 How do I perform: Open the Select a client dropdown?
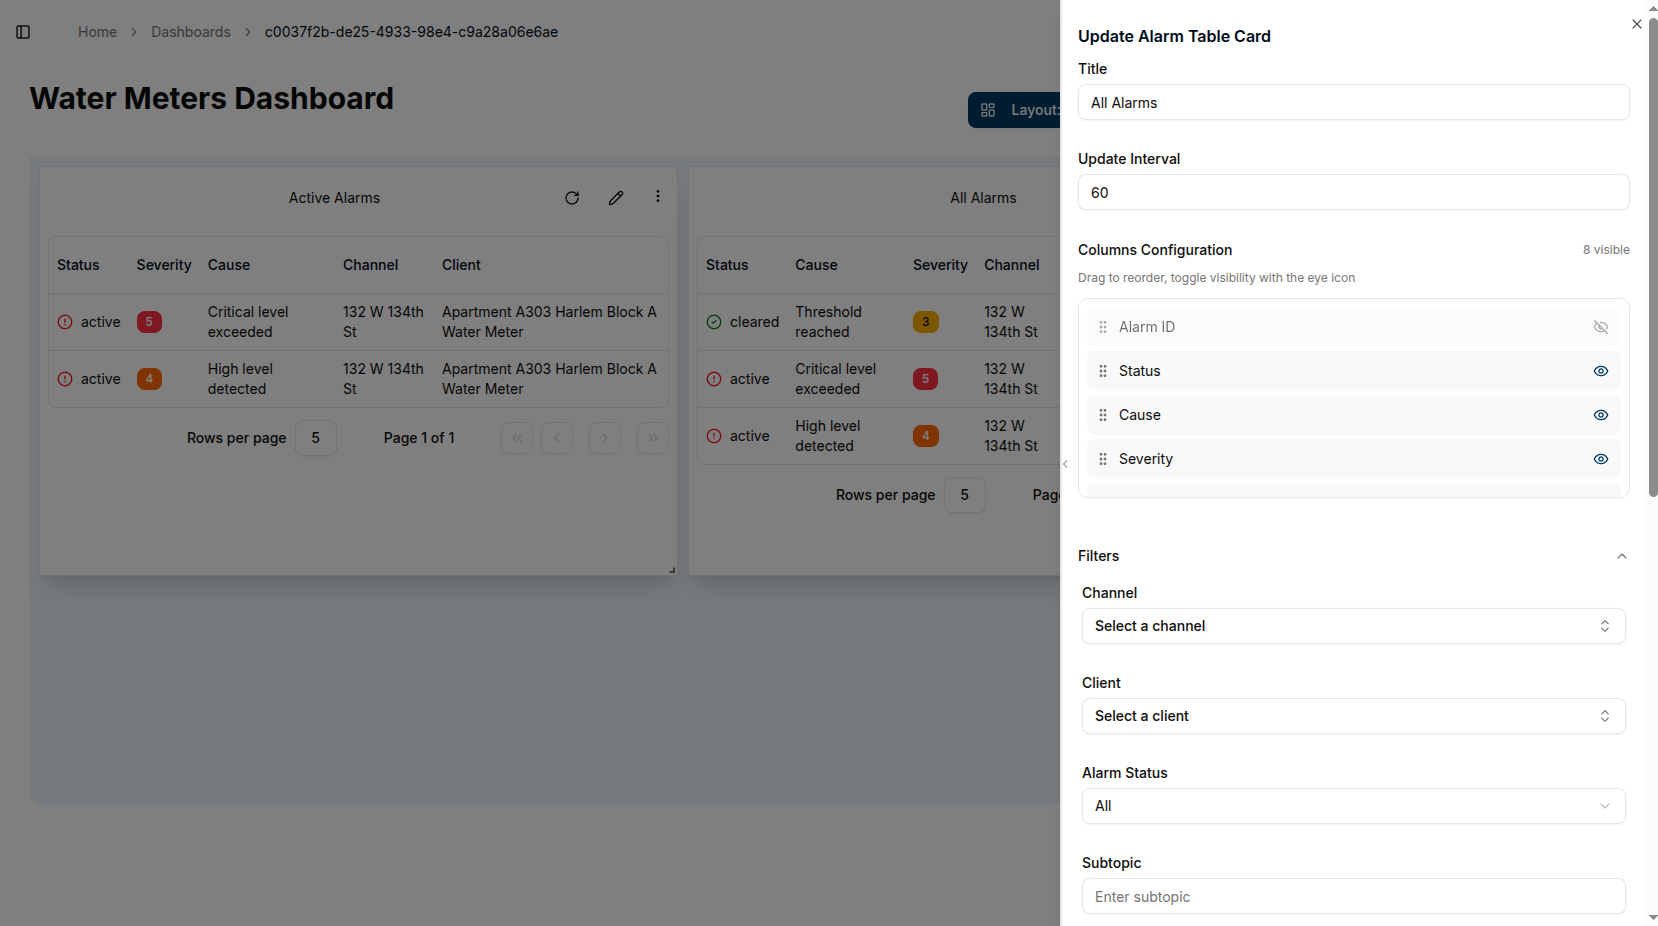pos(1353,716)
